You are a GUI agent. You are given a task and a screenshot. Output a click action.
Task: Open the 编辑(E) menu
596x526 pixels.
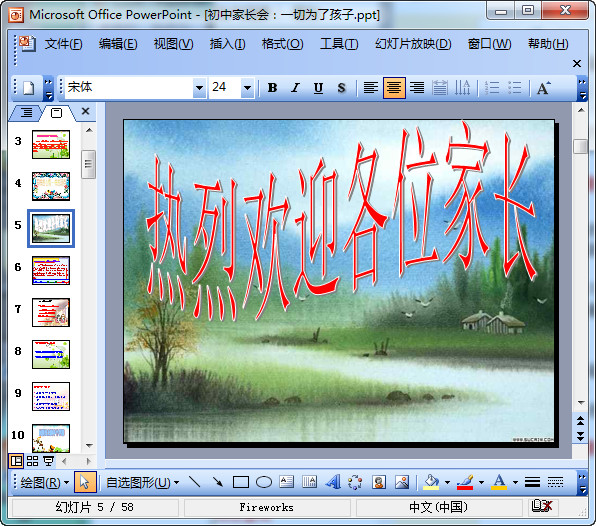point(118,44)
